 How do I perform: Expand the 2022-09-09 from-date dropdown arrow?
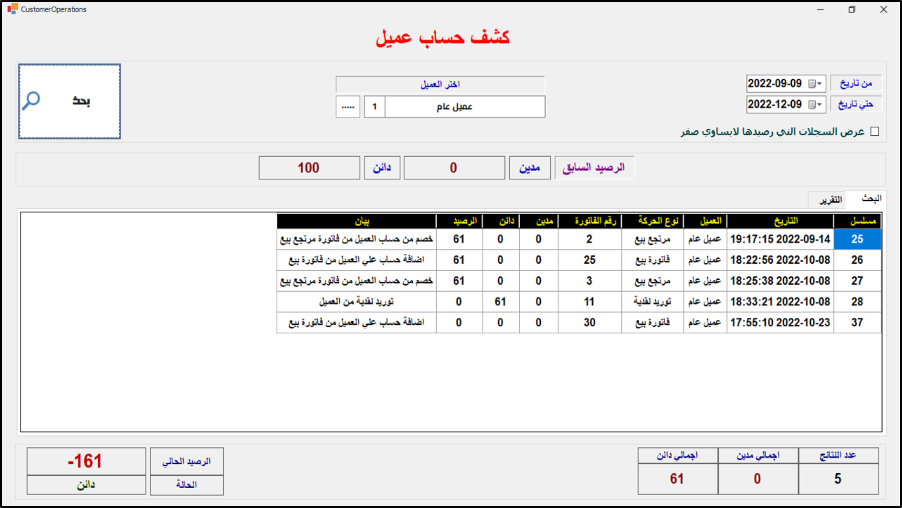pyautogui.click(x=821, y=83)
